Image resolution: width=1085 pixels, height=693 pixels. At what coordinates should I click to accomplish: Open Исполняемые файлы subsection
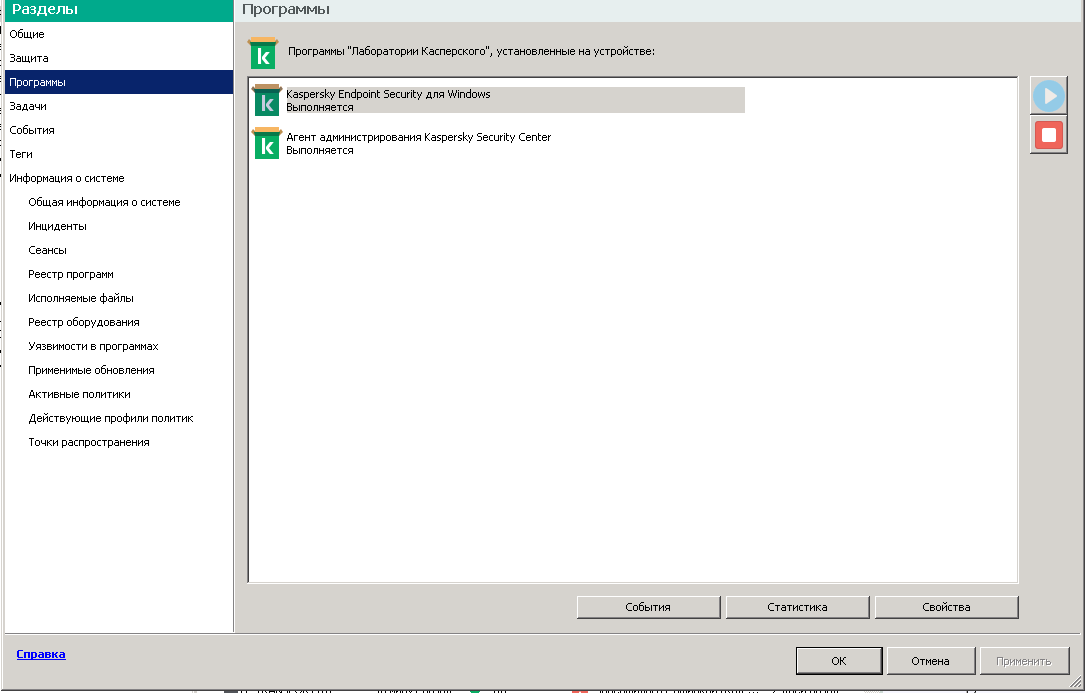pyautogui.click(x=81, y=298)
